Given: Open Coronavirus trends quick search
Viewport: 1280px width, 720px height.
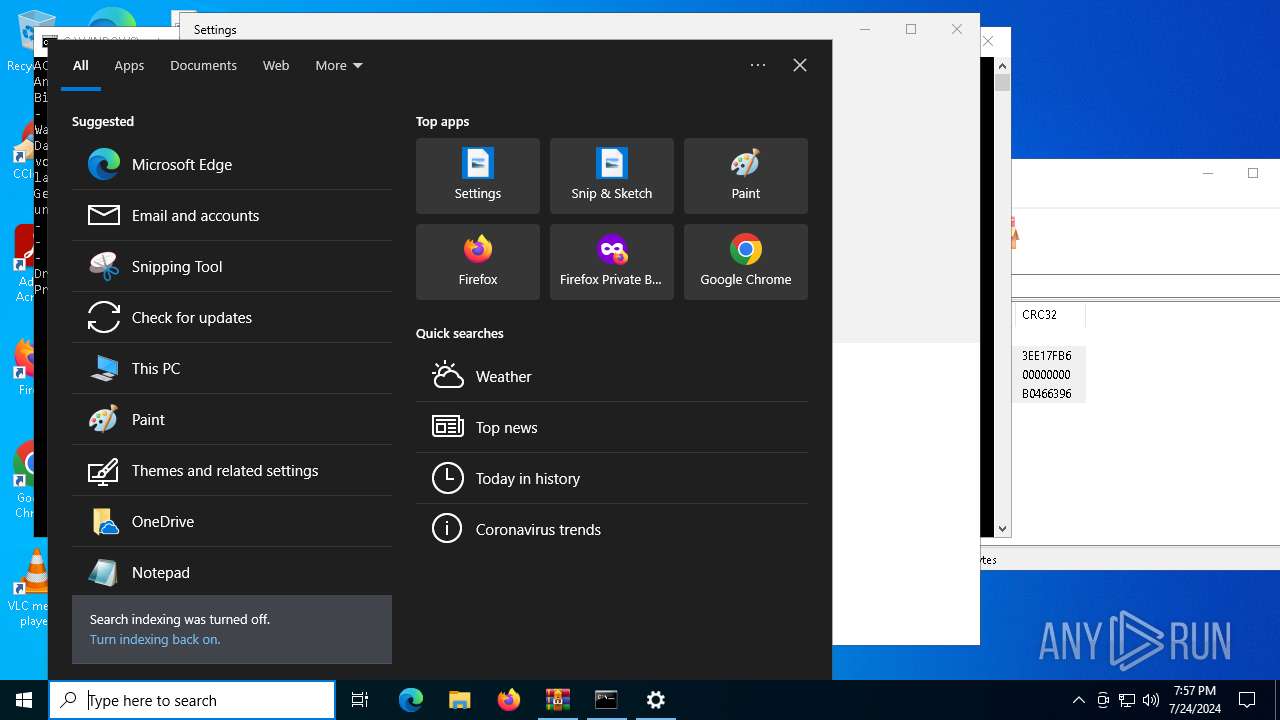Looking at the screenshot, I should 612,529.
